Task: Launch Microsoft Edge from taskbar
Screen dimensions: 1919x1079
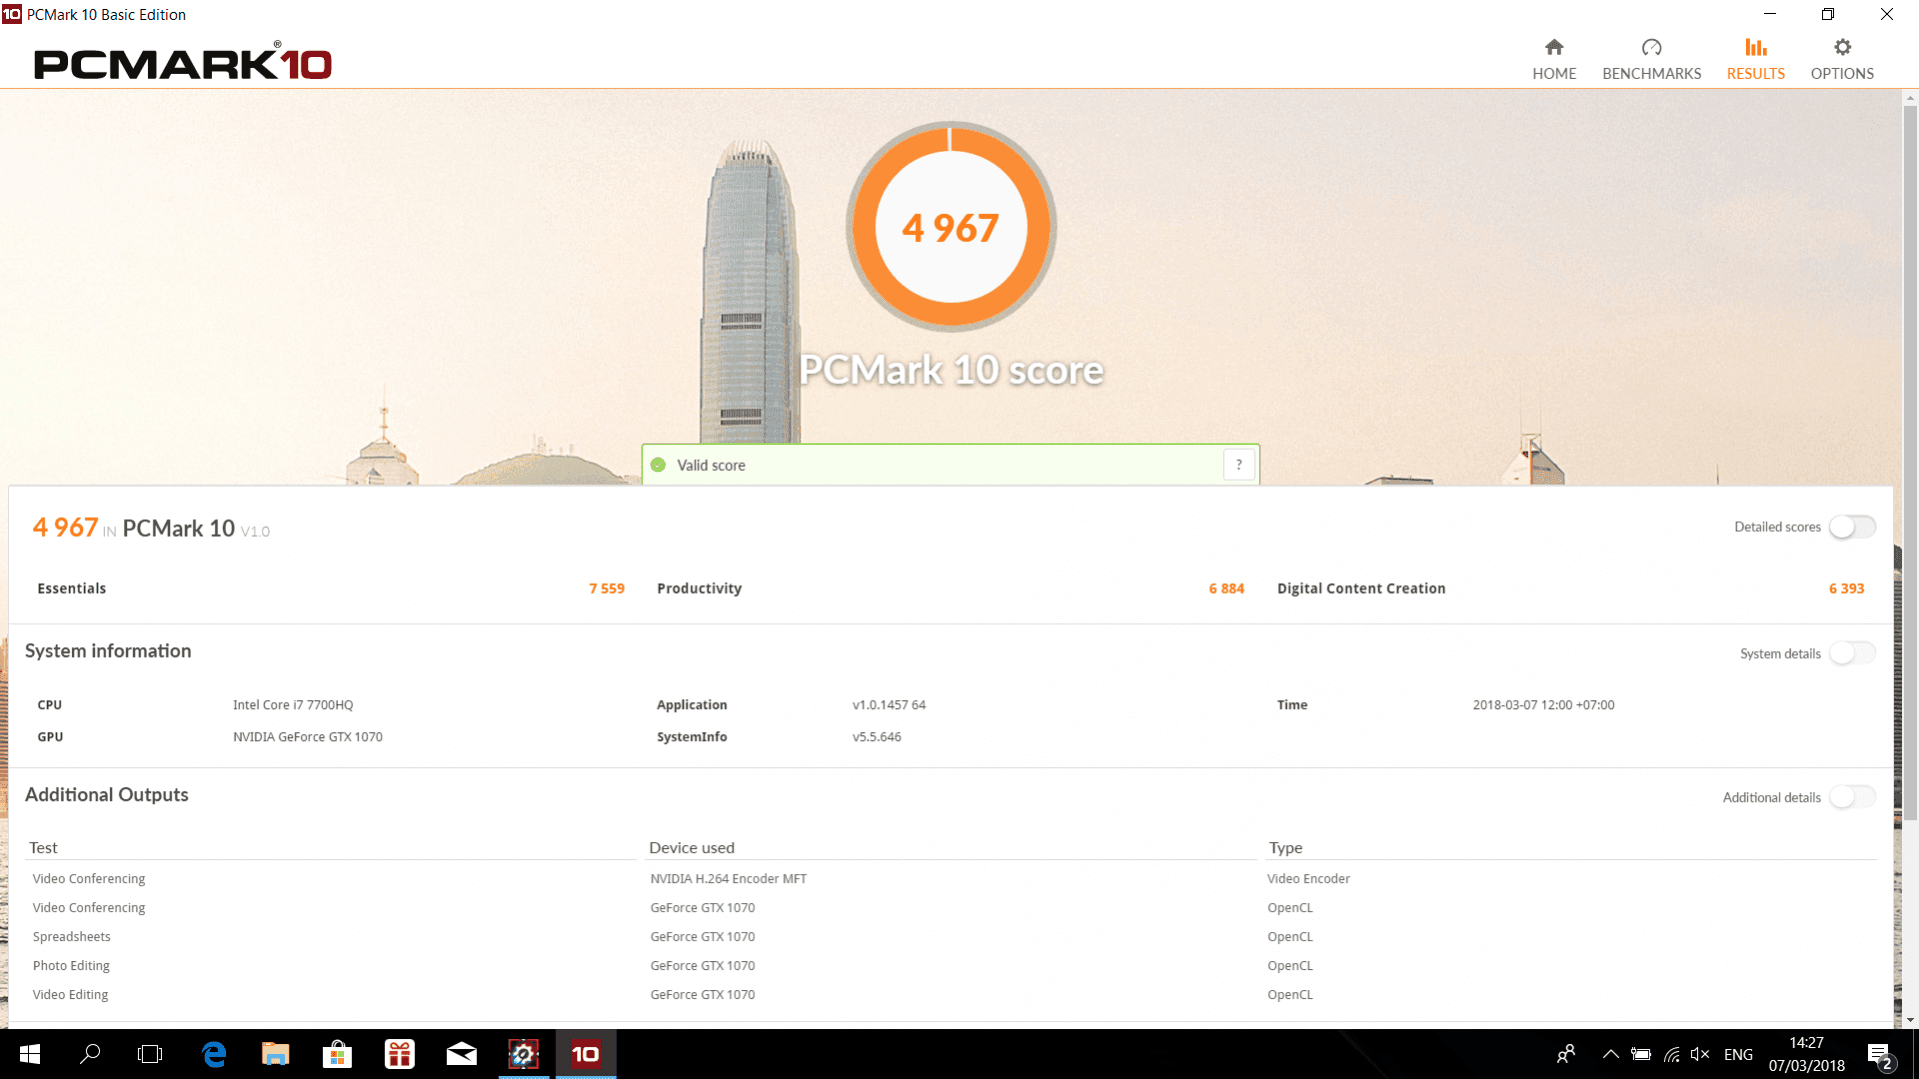Action: click(x=214, y=1054)
